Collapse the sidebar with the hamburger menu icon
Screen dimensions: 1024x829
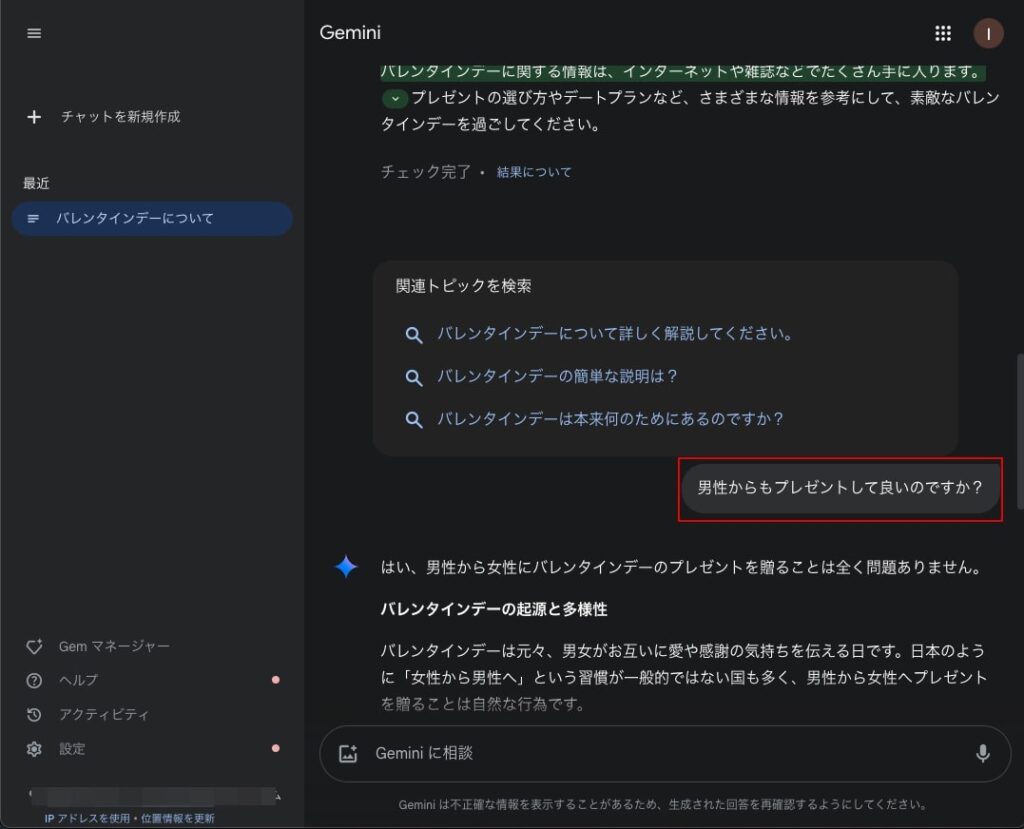pos(34,33)
